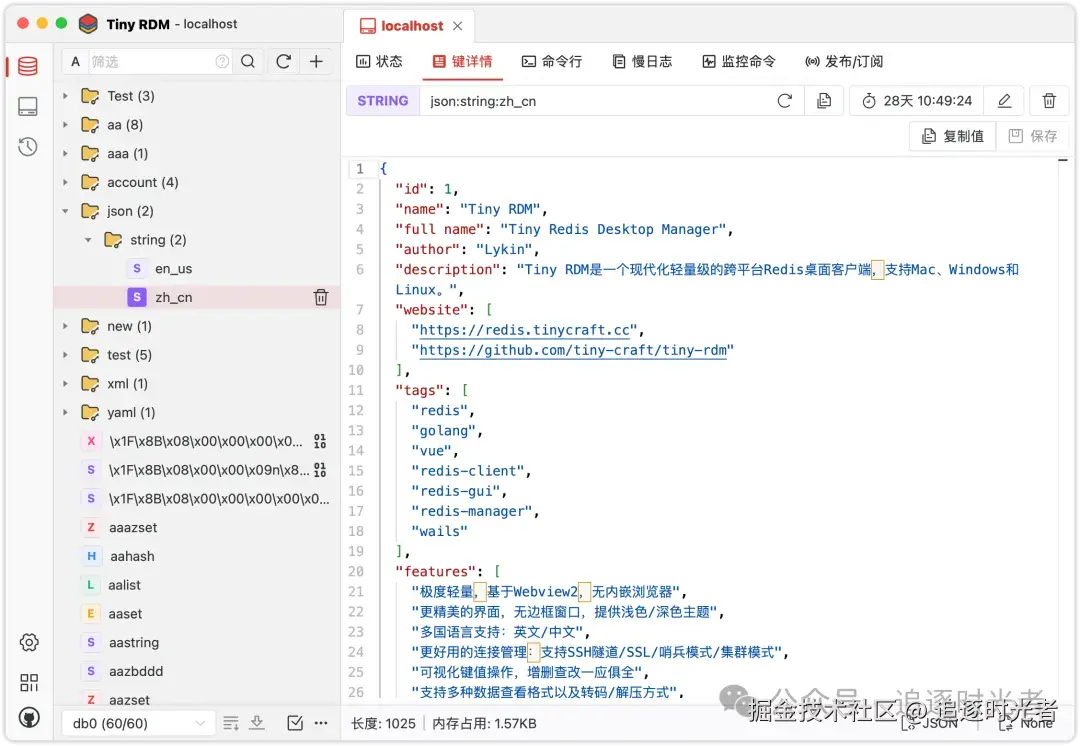The height and width of the screenshot is (746, 1080).
Task: Switch to the 监控命令 tab
Action: 738,61
